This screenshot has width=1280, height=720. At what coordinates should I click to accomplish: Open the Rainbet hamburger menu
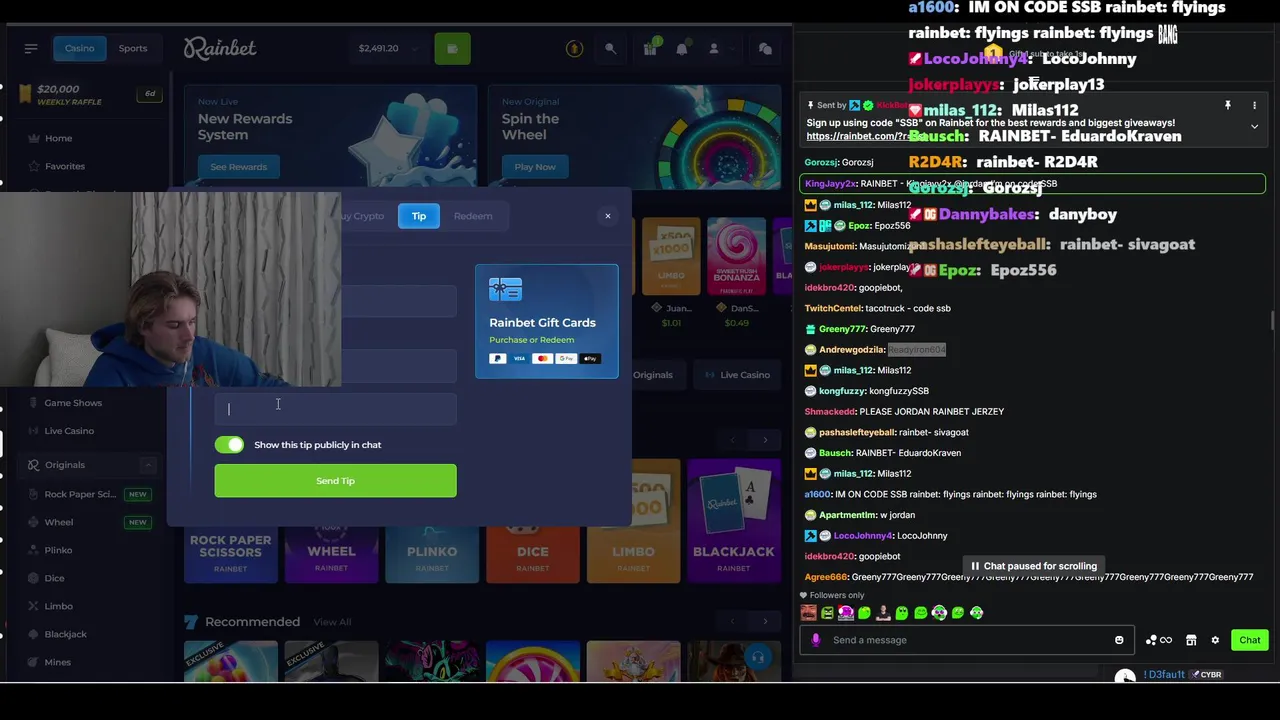coord(31,48)
